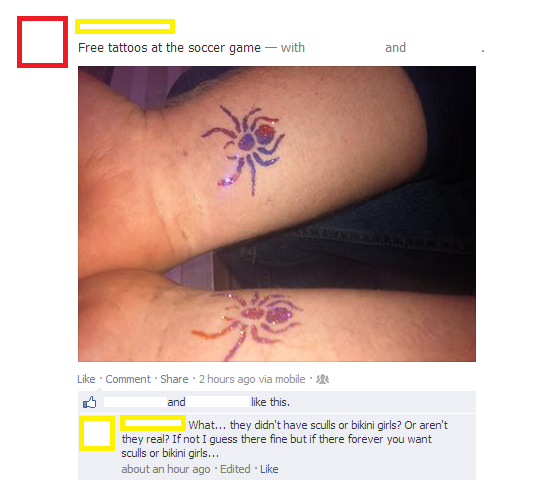This screenshot has height=486, width=552.
Task: Click the Edited link on the comment
Action: (x=235, y=469)
